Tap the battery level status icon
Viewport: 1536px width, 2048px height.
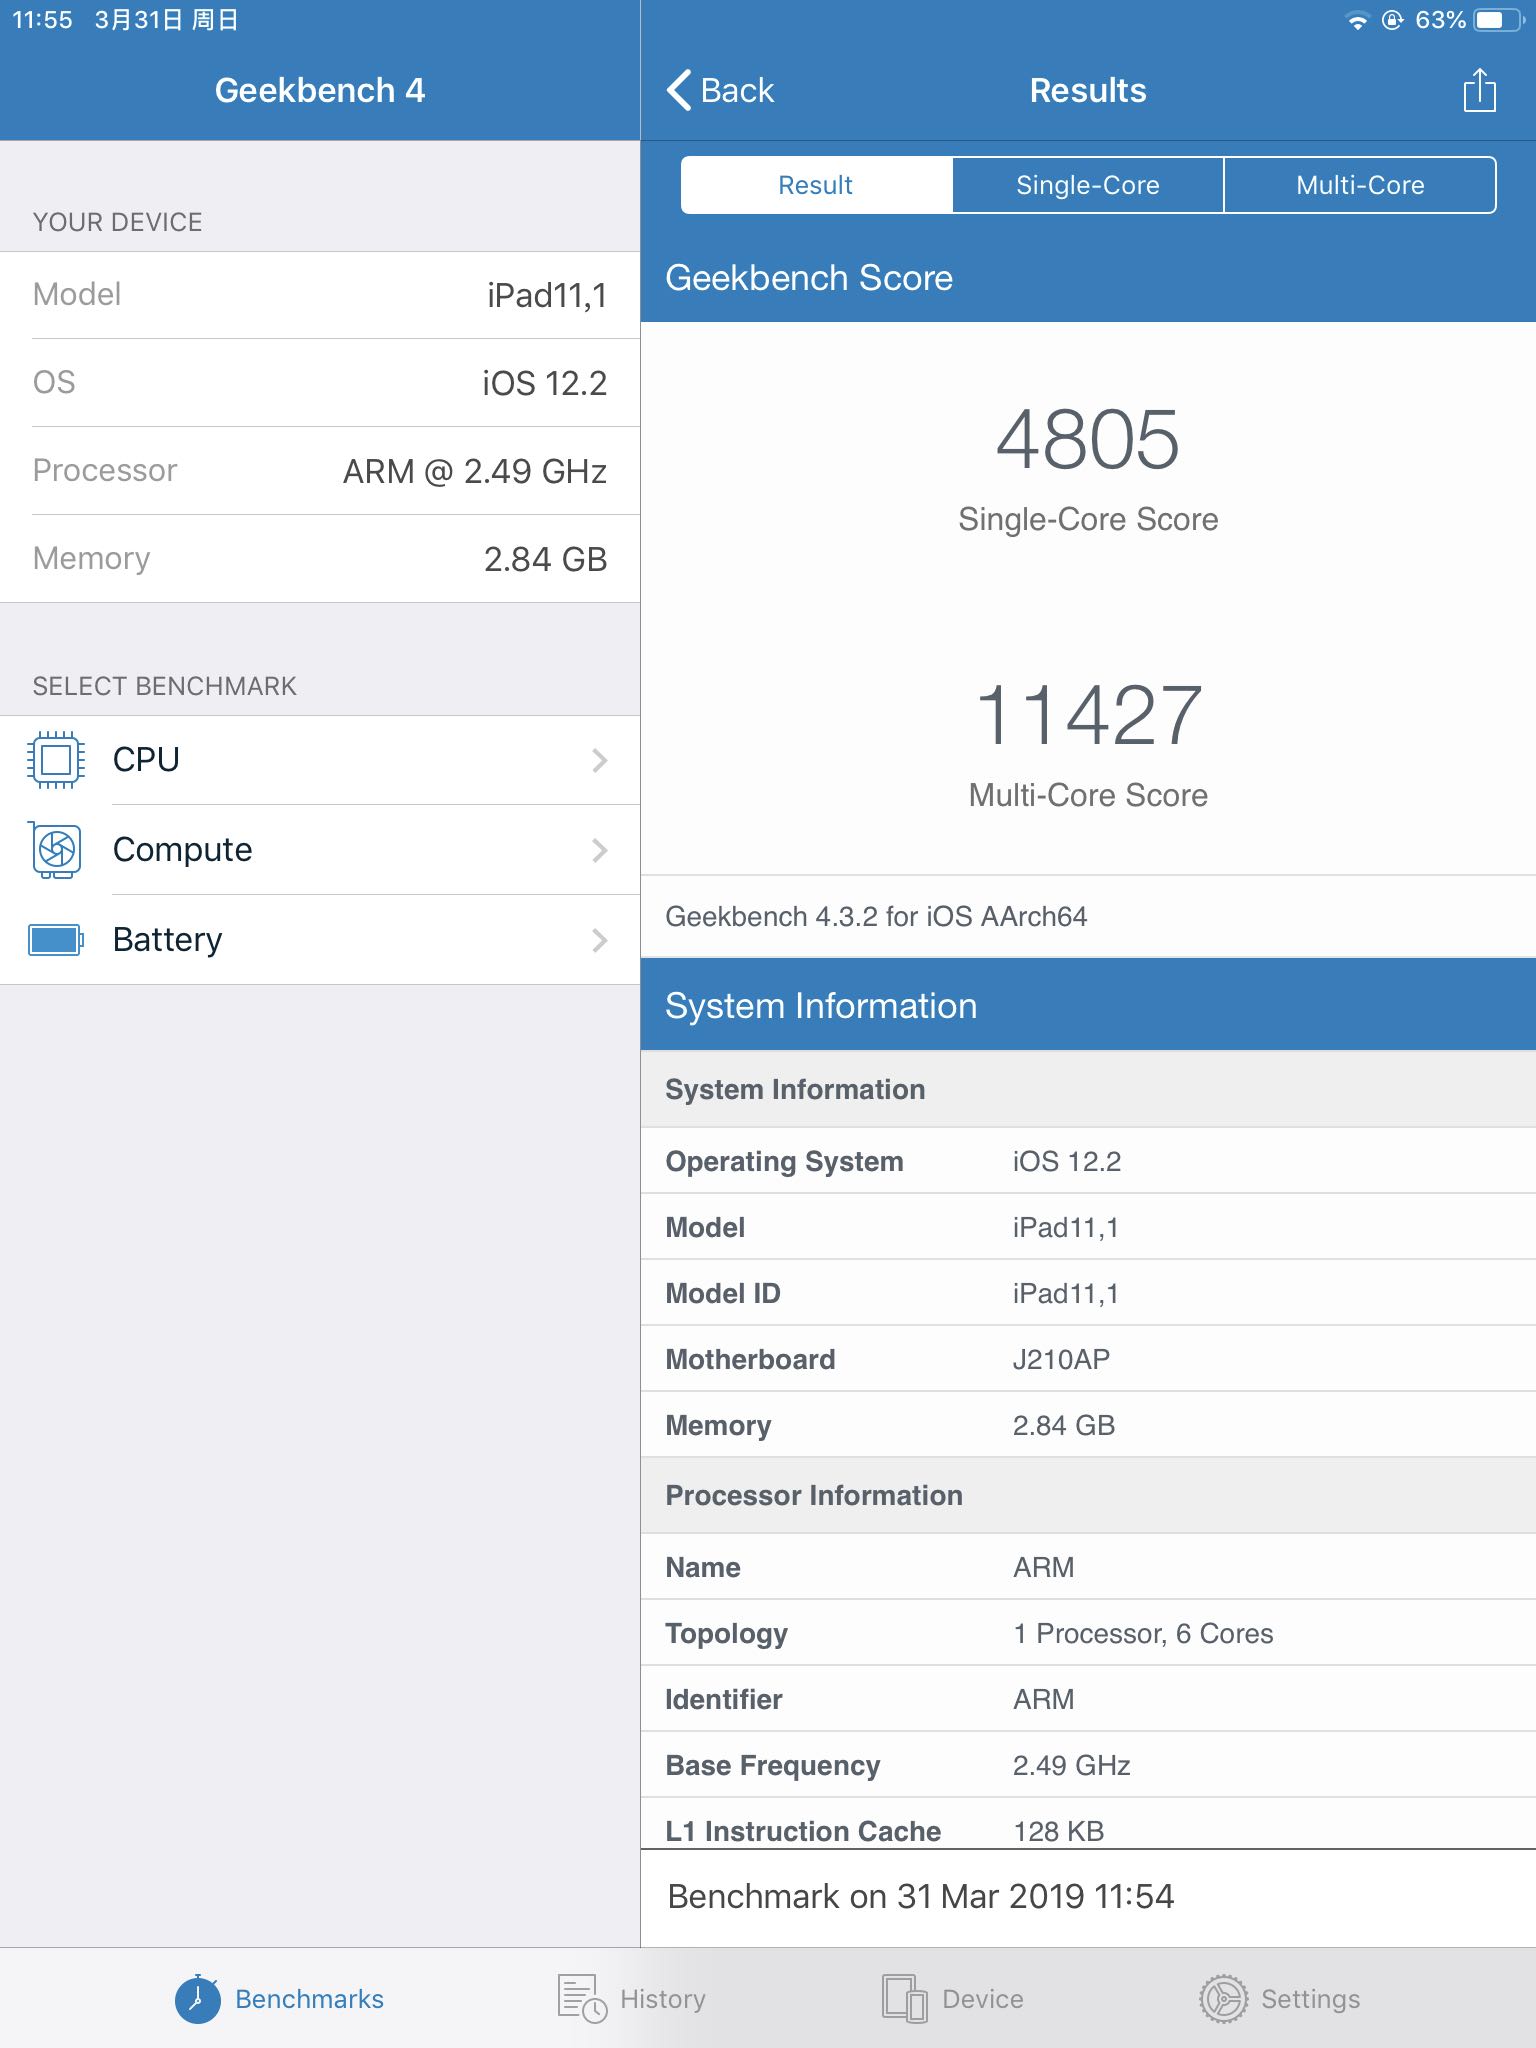(x=1498, y=20)
